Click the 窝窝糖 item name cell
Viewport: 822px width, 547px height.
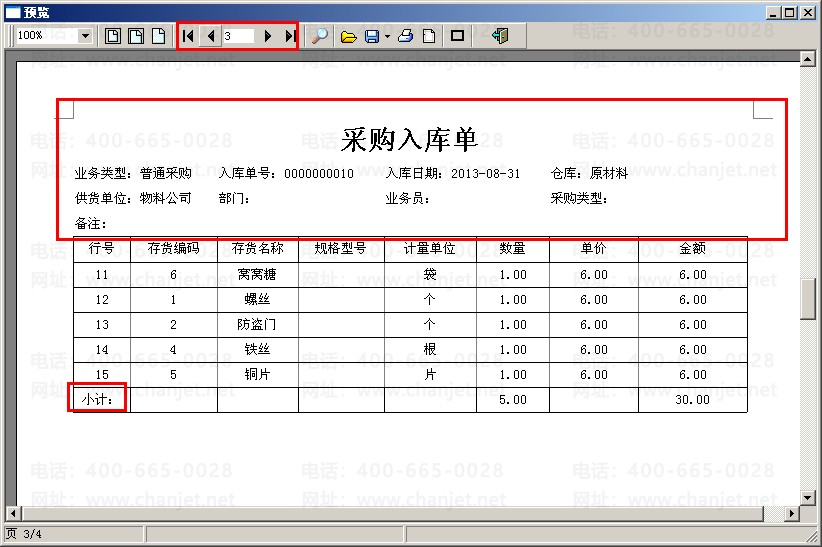257,274
